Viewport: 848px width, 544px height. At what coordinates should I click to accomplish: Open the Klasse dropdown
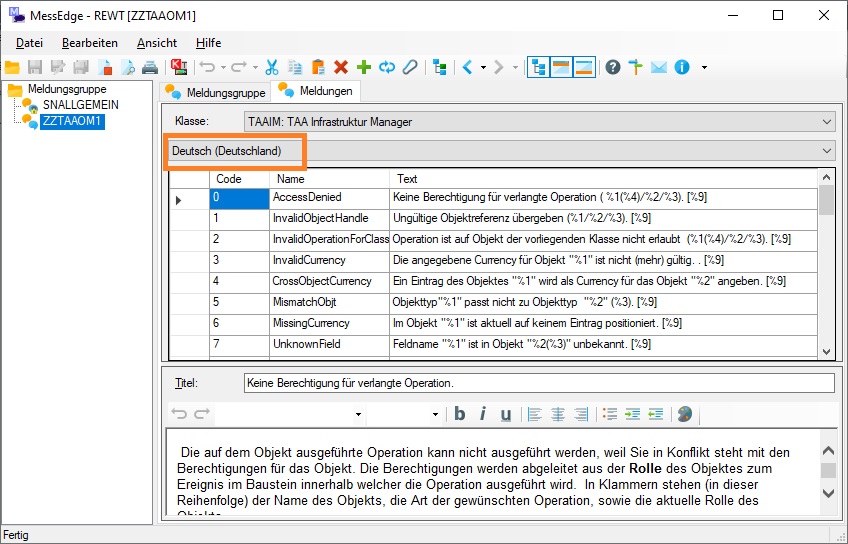tap(825, 122)
